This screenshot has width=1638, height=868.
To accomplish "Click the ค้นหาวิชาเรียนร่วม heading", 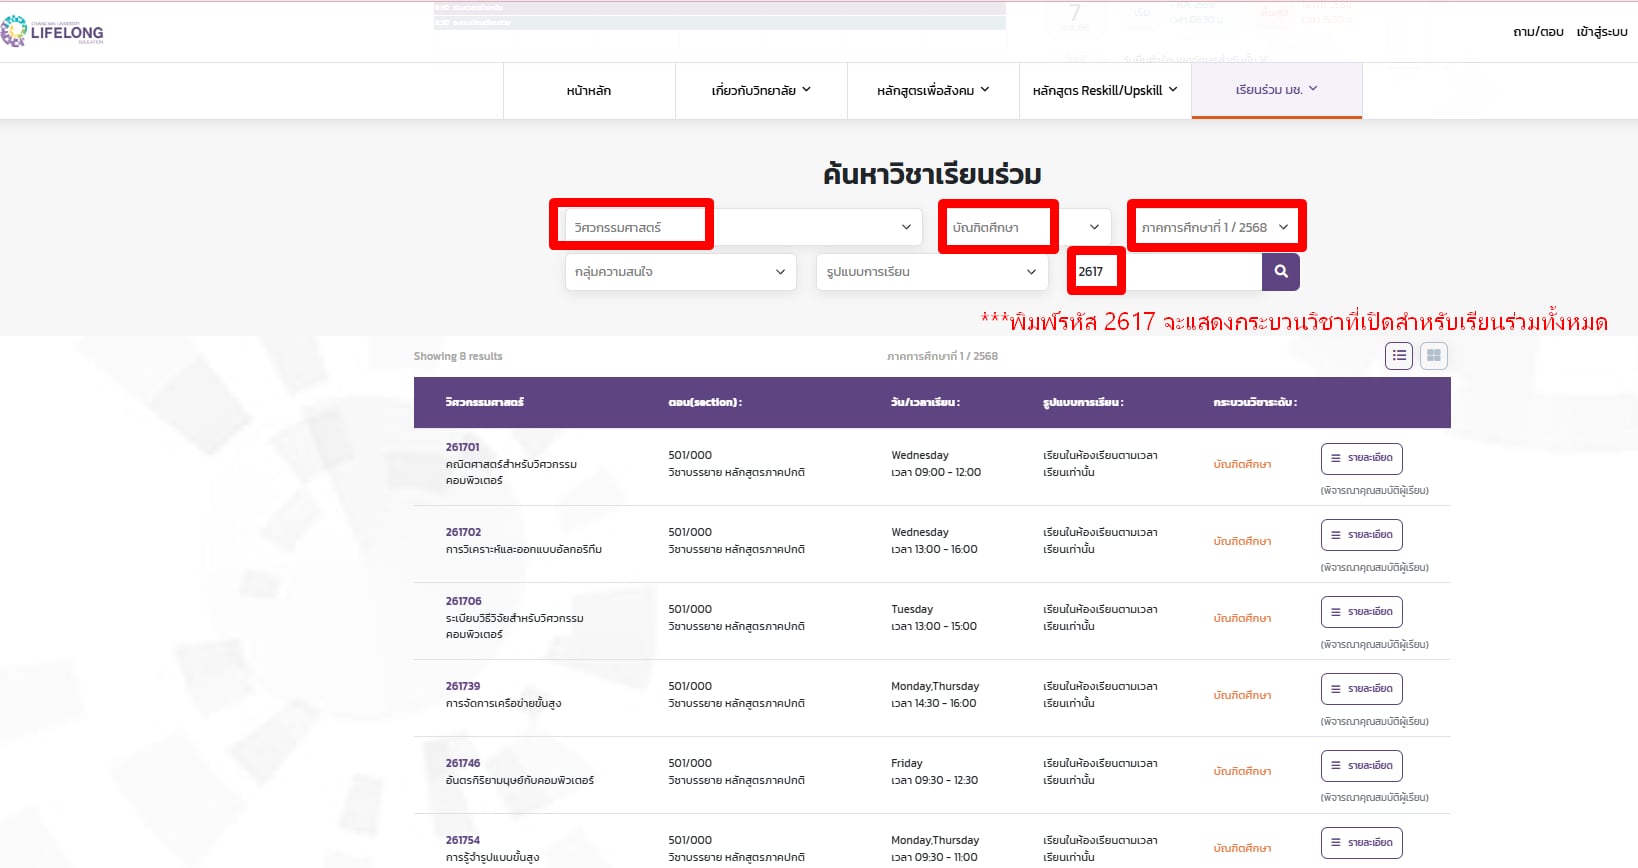I will [932, 174].
